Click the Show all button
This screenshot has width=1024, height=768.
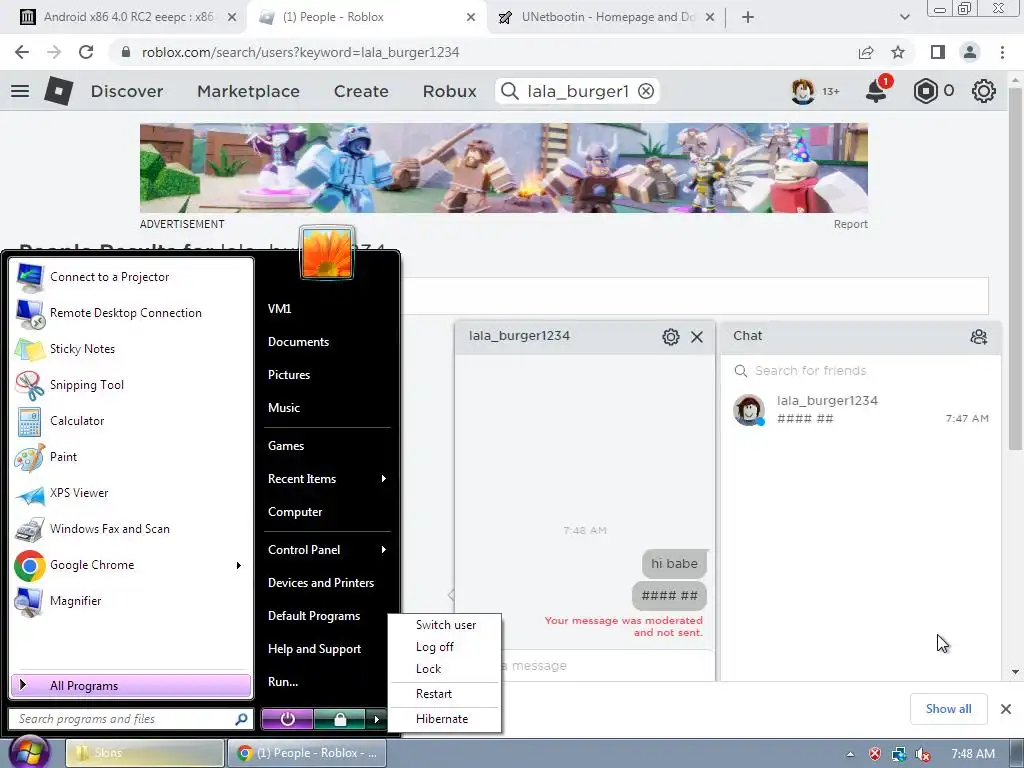(x=948, y=709)
